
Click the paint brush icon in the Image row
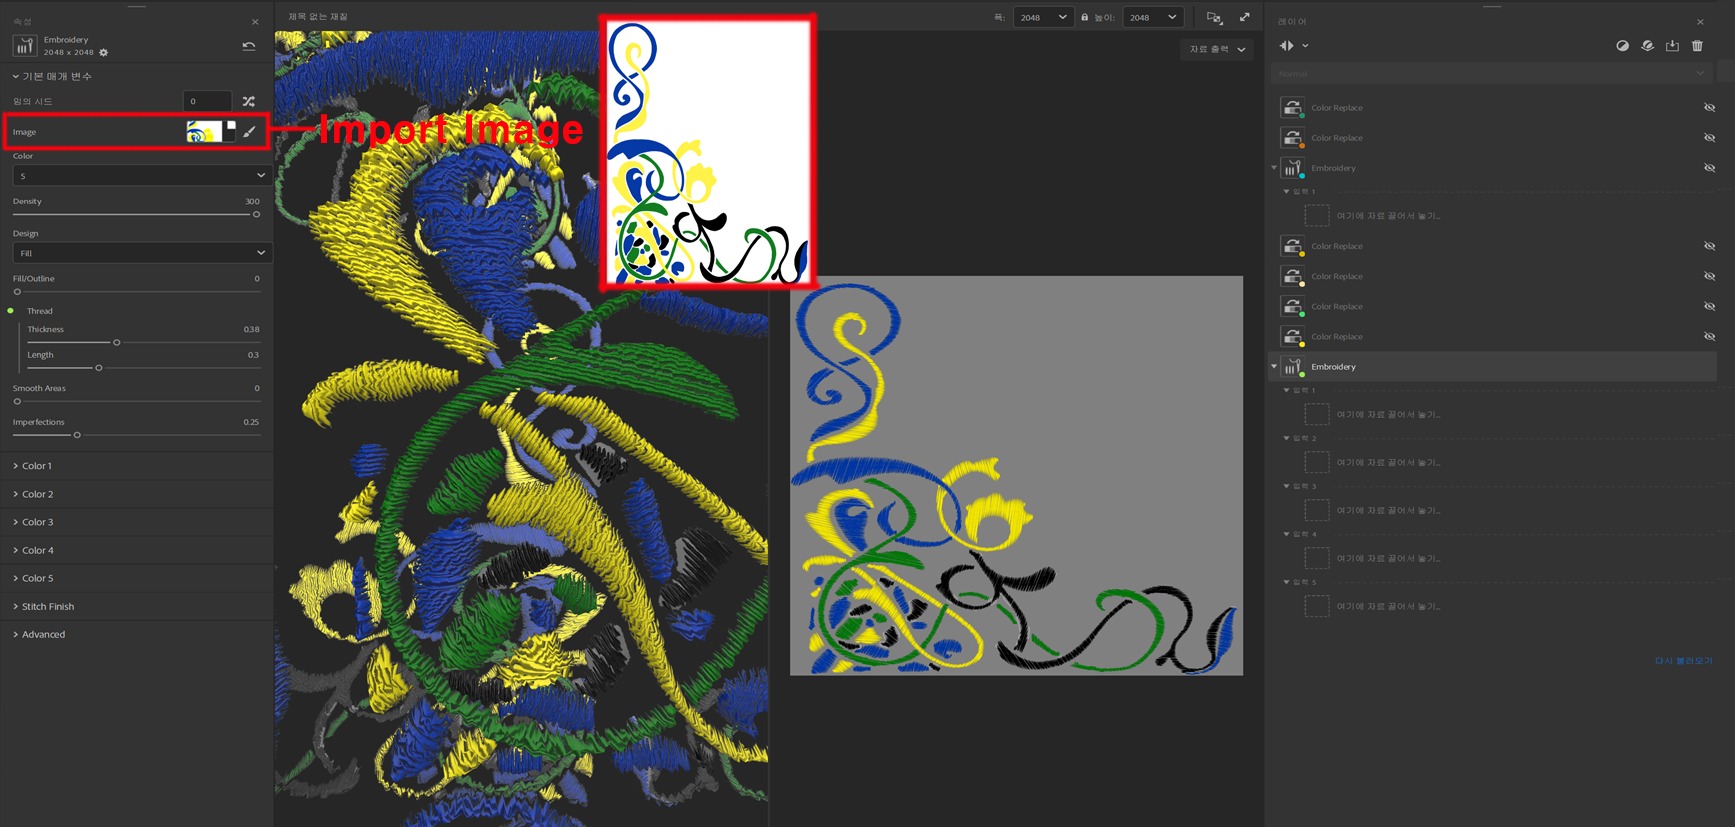pos(250,132)
